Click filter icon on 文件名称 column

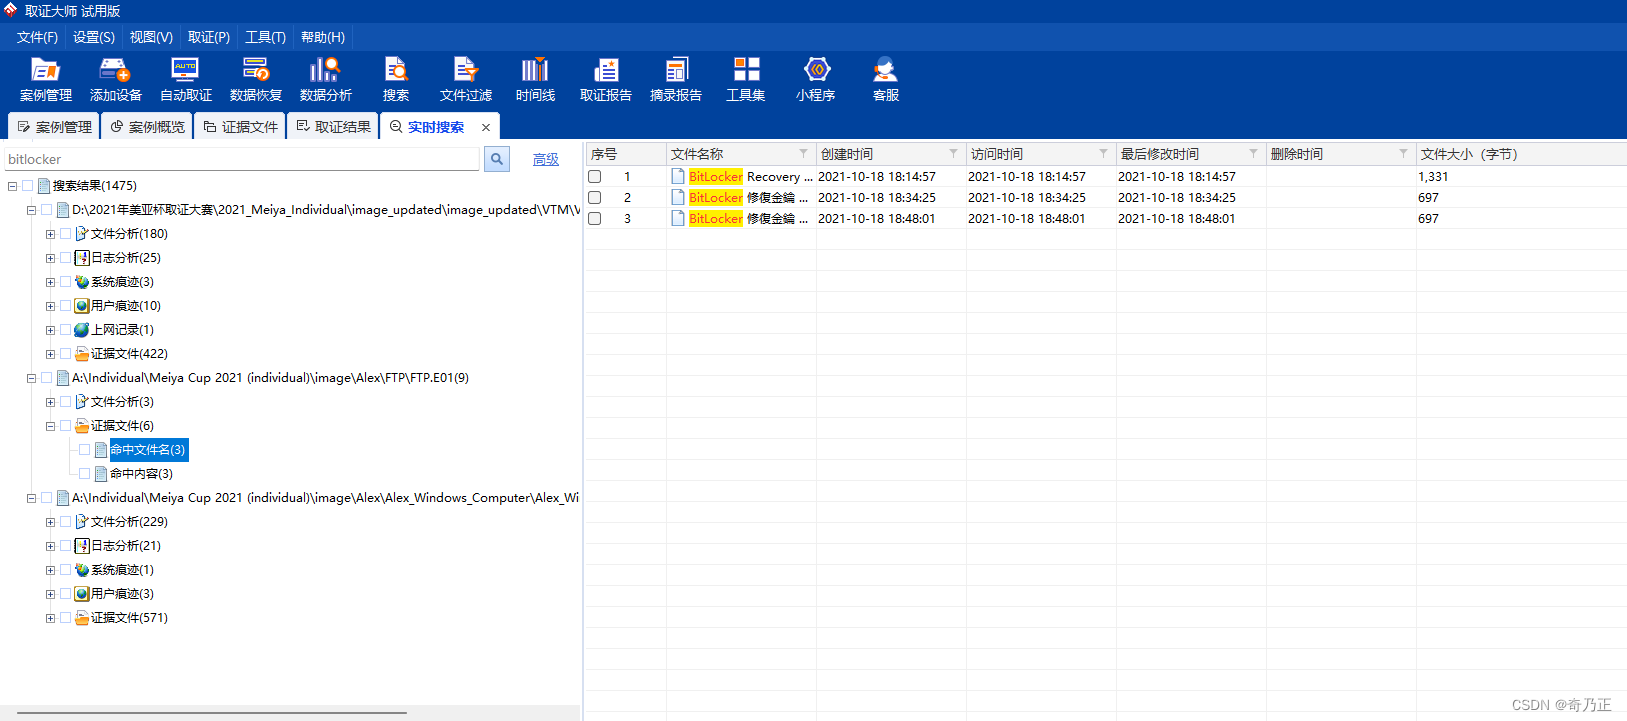click(803, 153)
